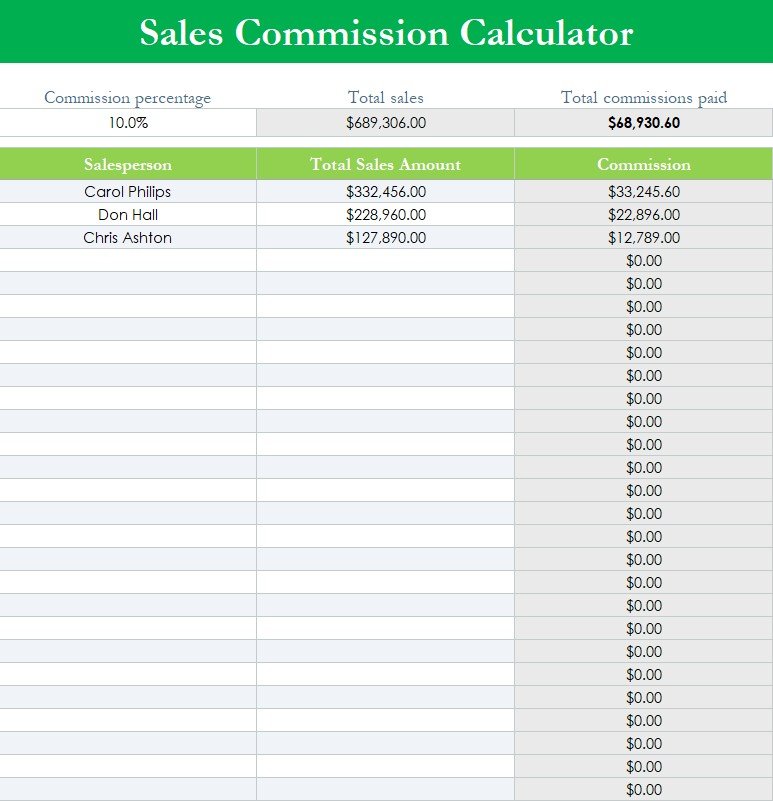Image resolution: width=773 pixels, height=801 pixels.
Task: Select the total commissions paid value $68,930.60
Action: 644,123
